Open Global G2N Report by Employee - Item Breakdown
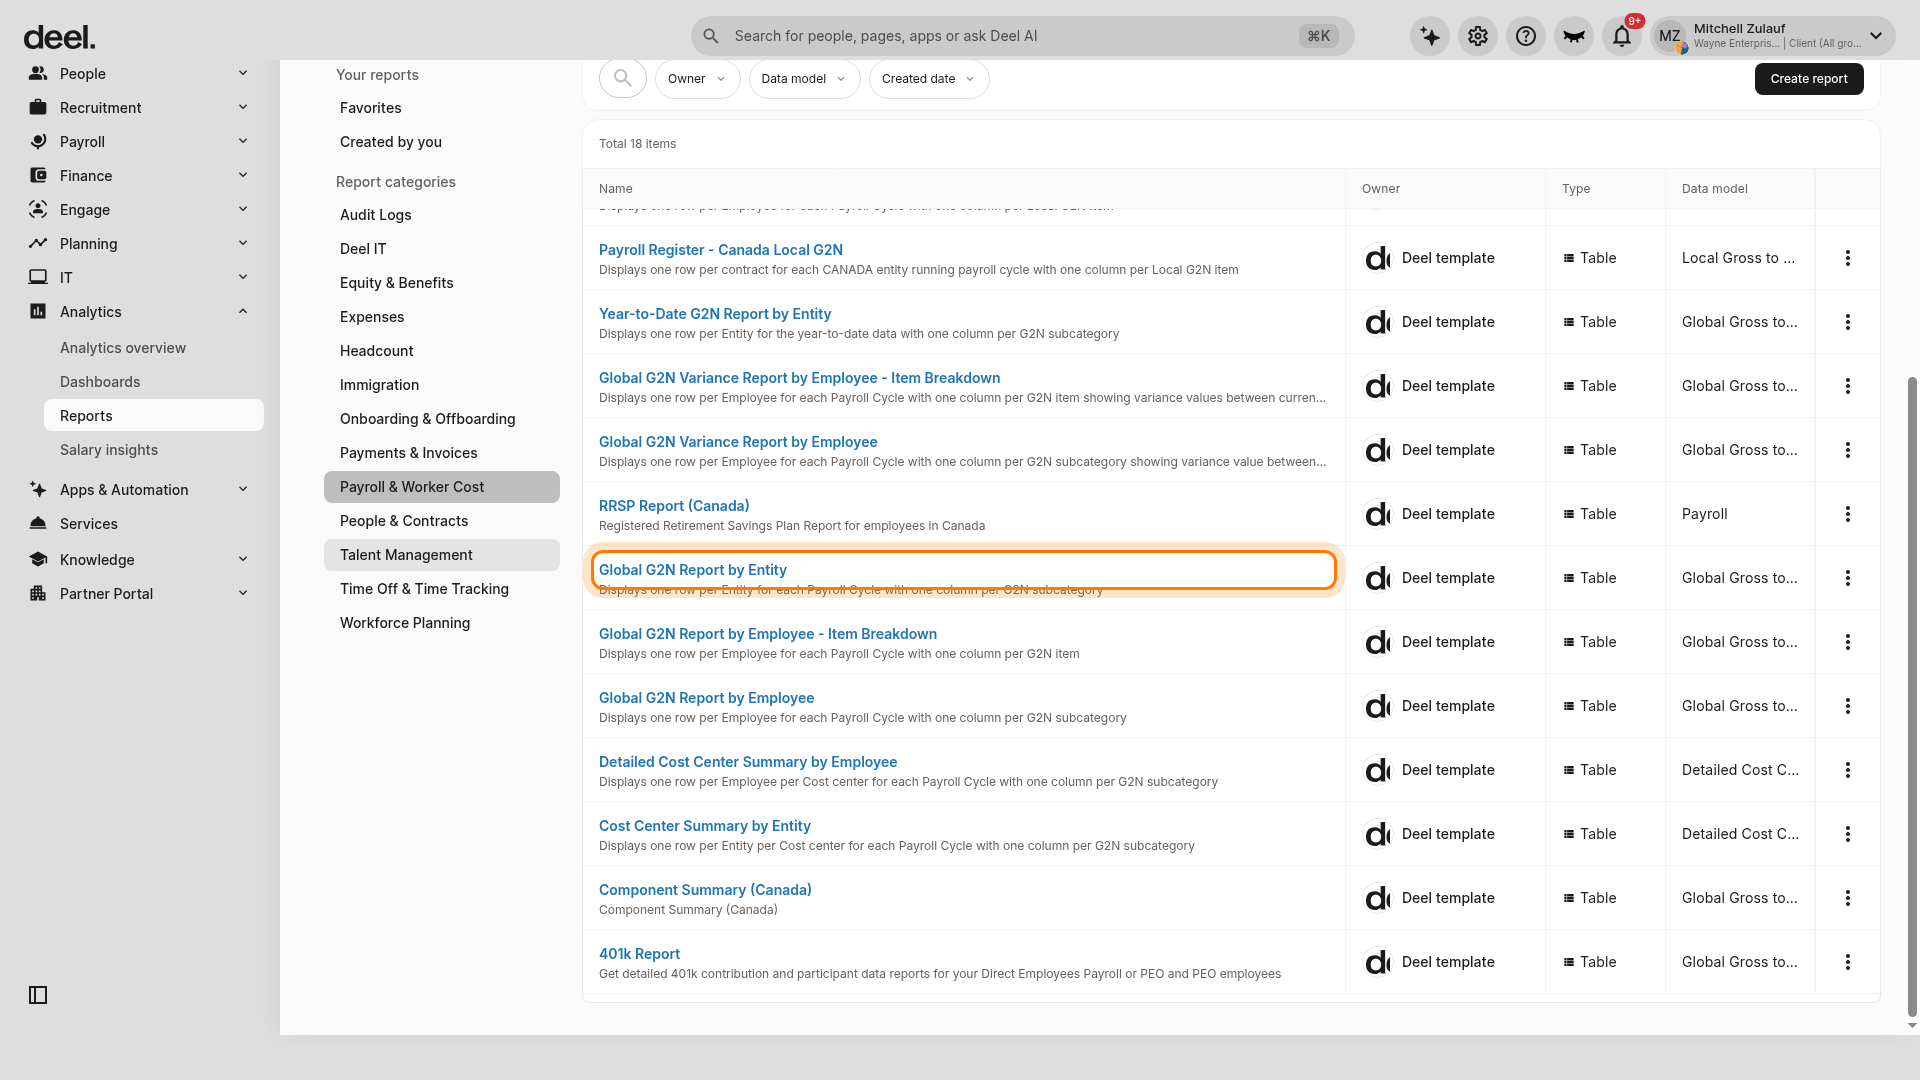Image resolution: width=1920 pixels, height=1080 pixels. [768, 634]
